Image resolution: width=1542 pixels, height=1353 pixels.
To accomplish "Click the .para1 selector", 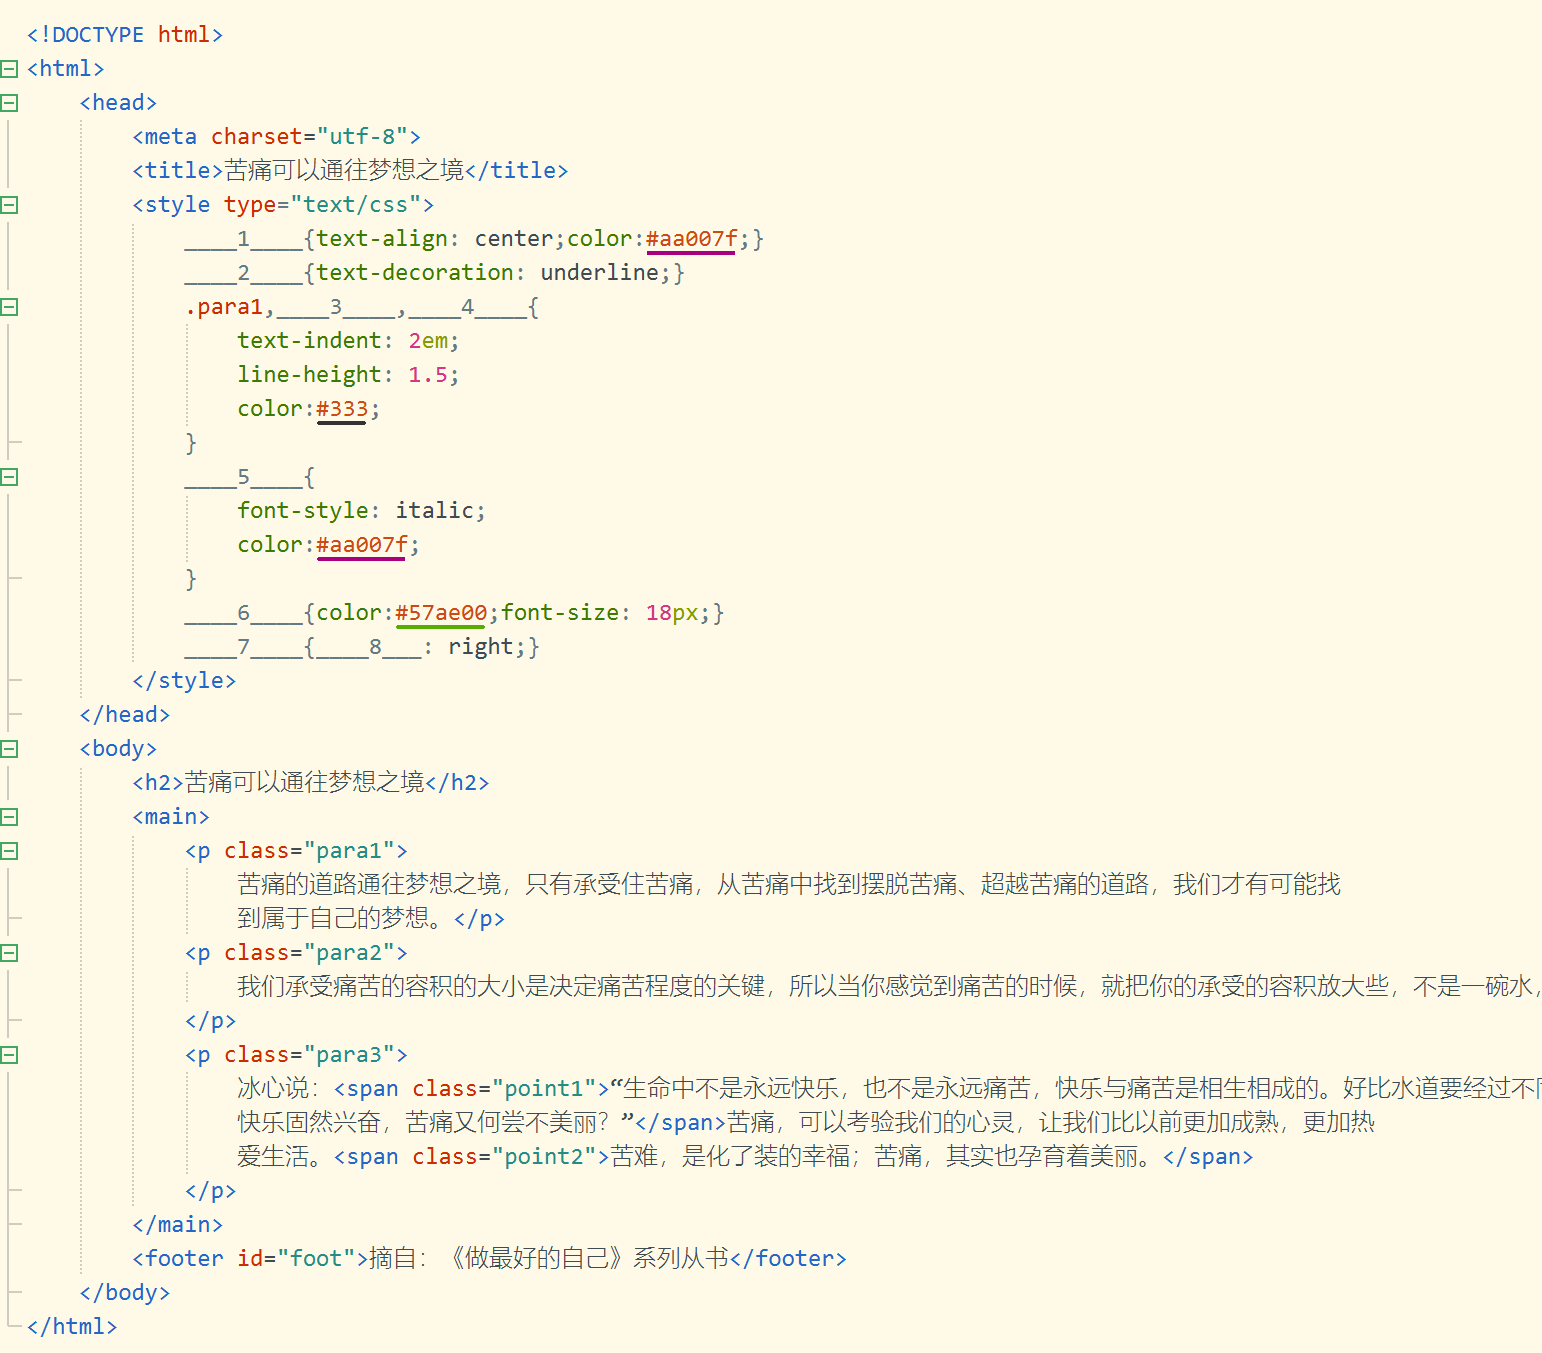I will click(224, 307).
